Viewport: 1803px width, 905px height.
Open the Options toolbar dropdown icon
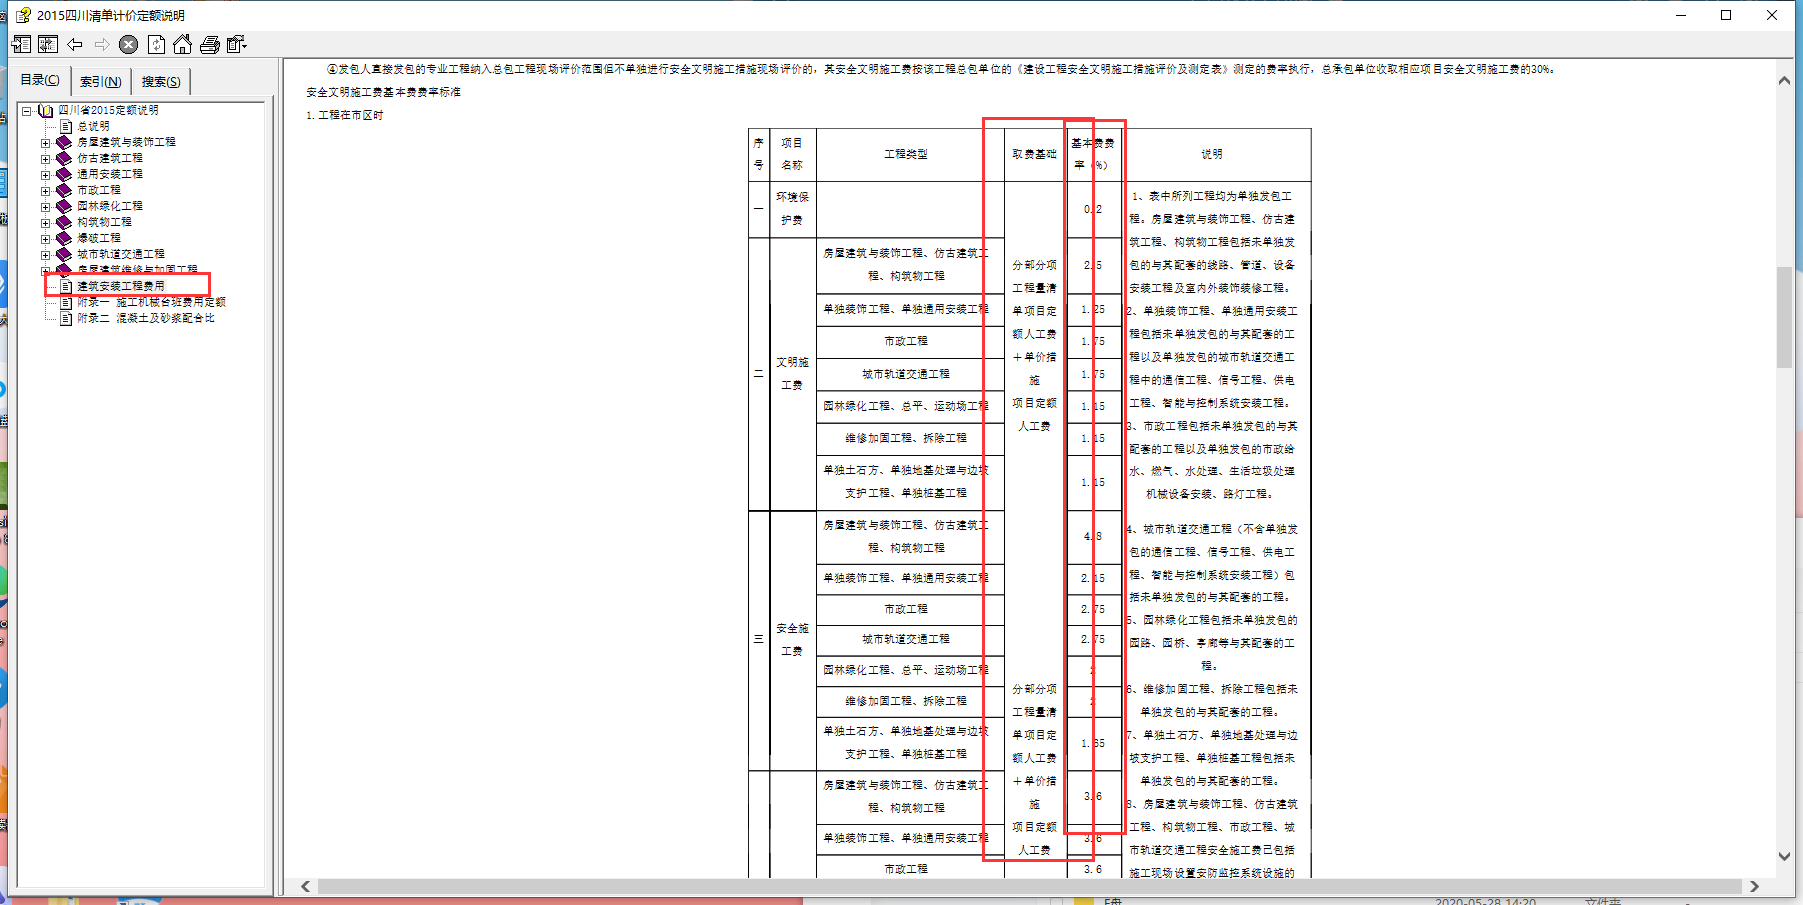236,44
